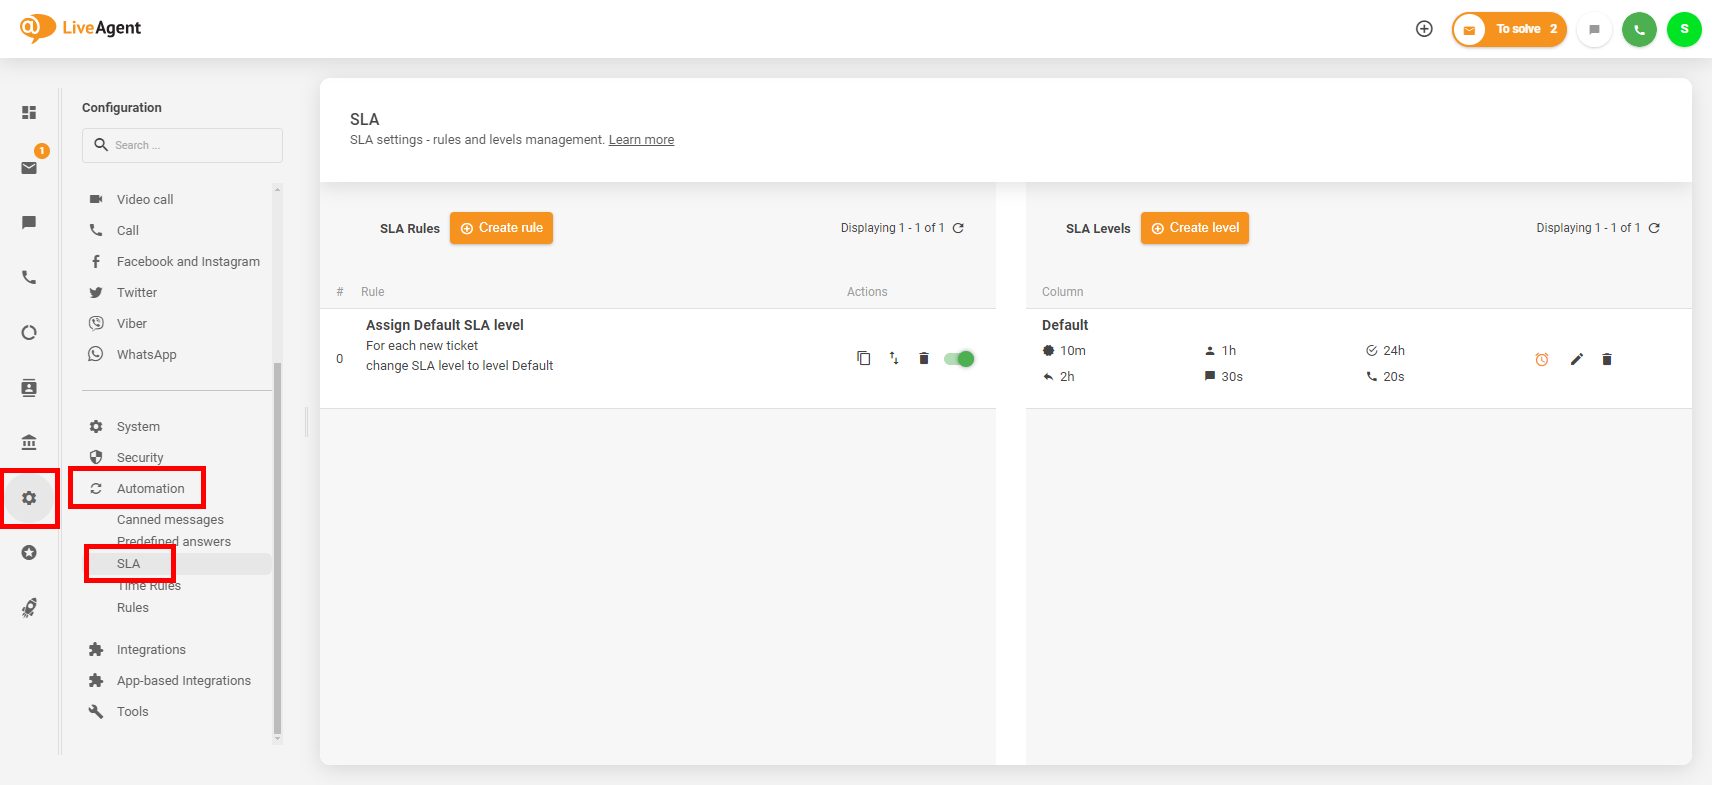Delete the Assign Default SLA level rule

(924, 359)
